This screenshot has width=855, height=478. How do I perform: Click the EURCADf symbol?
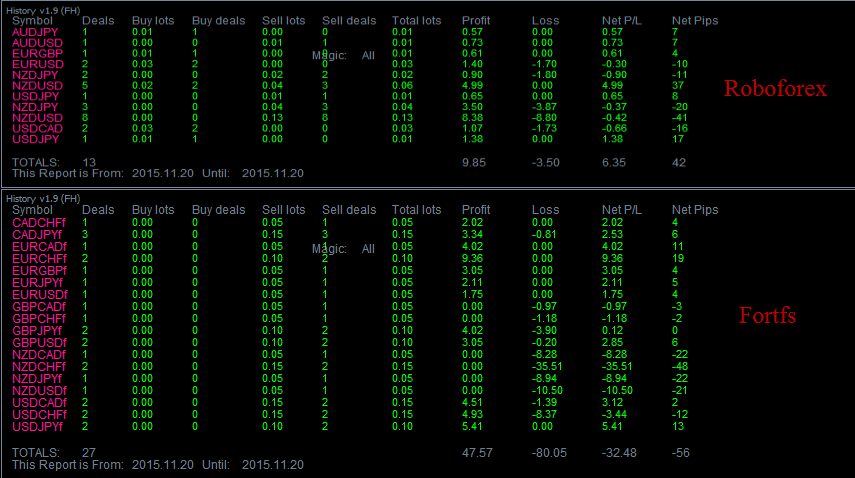(x=39, y=246)
